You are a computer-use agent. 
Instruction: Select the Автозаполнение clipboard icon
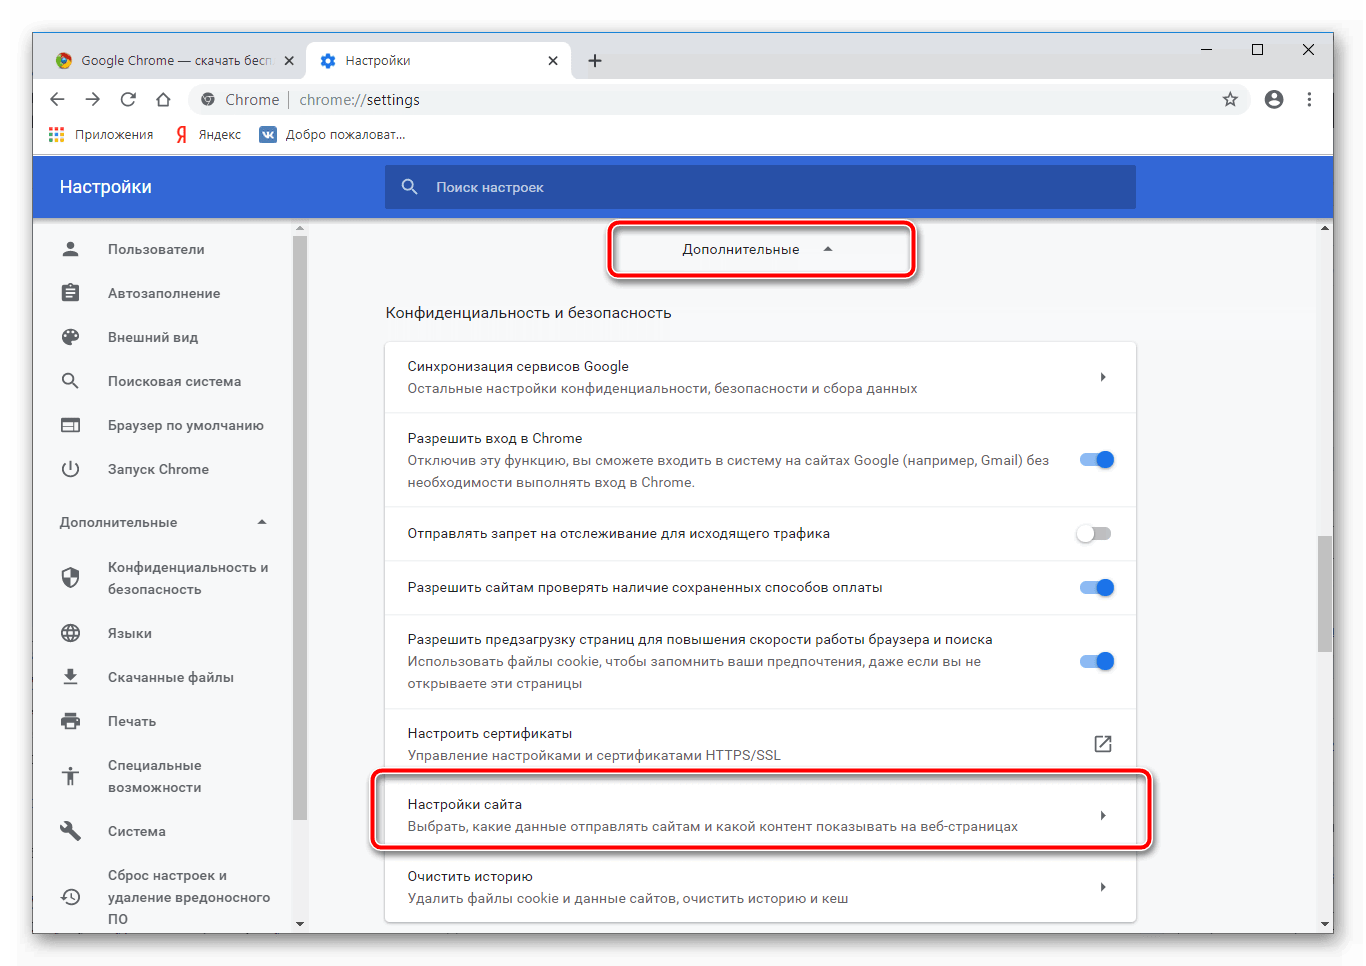(x=70, y=293)
